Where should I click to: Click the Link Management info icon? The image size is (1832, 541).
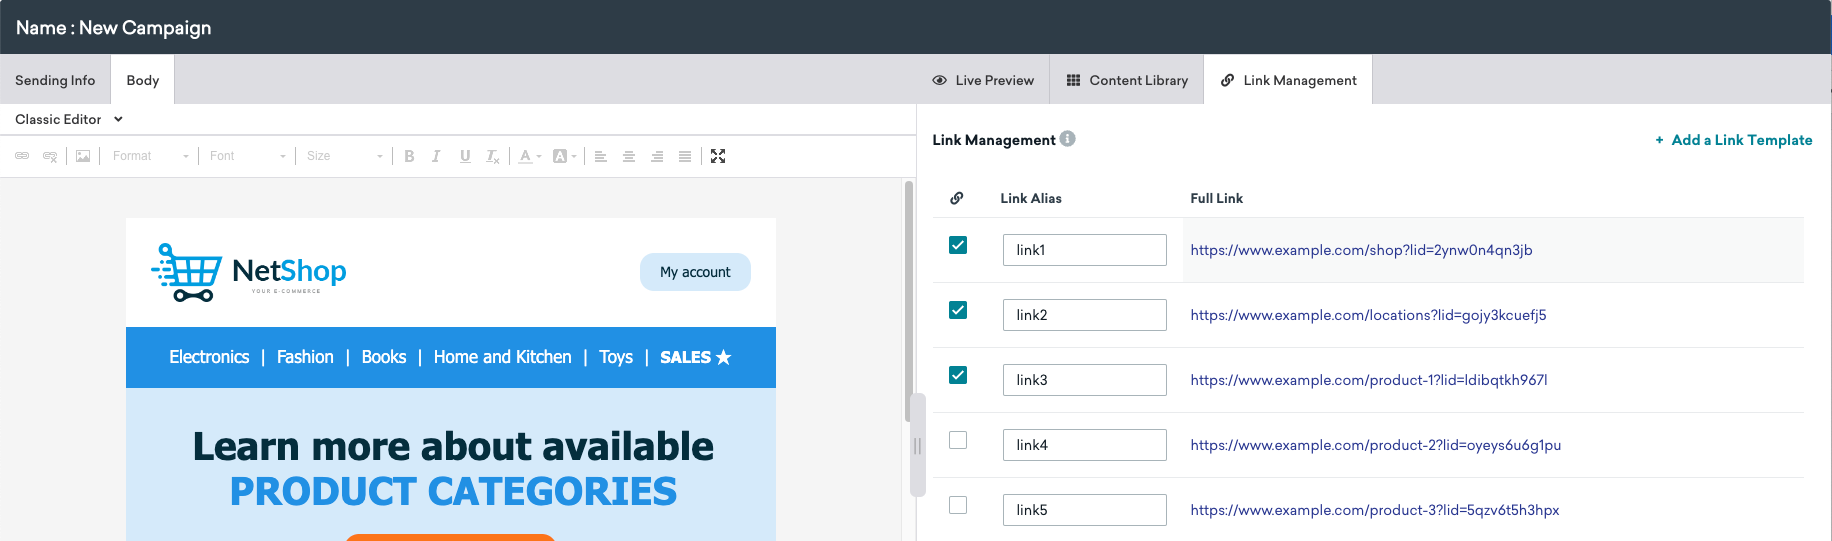(x=1068, y=139)
